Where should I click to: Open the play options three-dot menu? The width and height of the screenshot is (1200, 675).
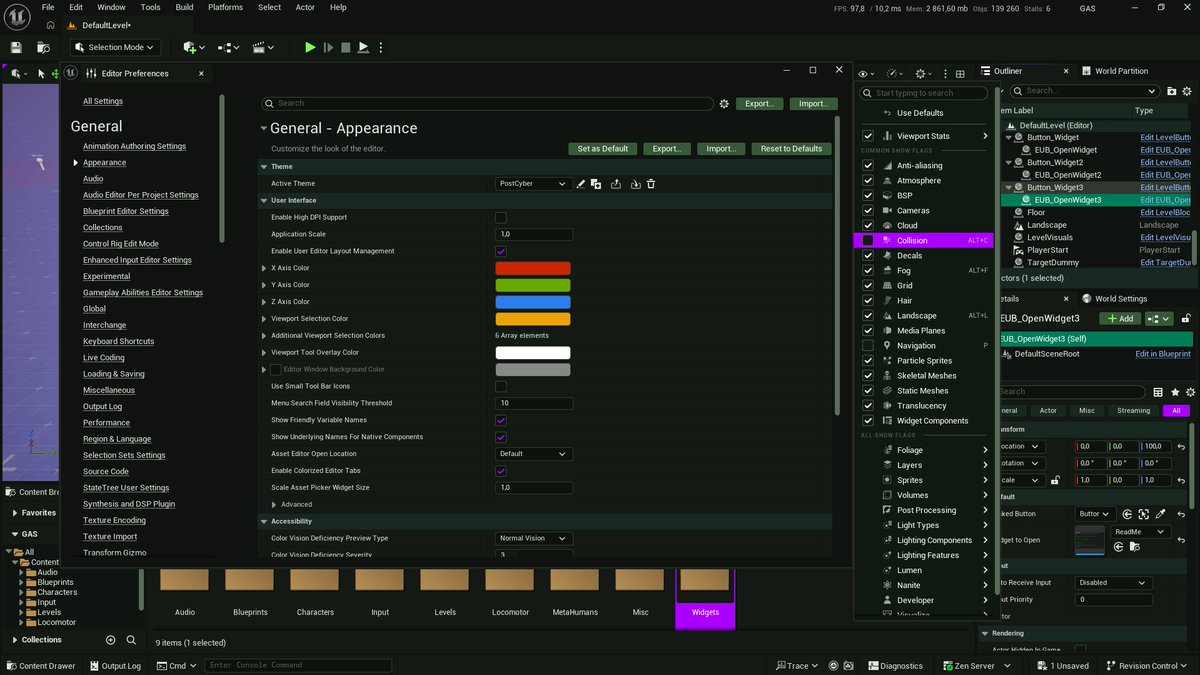(380, 47)
